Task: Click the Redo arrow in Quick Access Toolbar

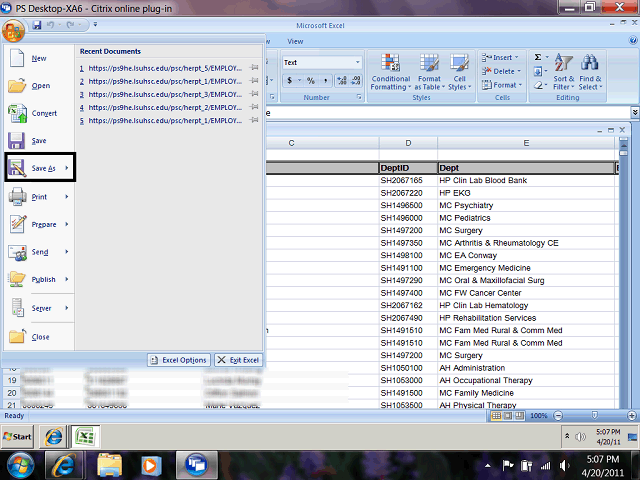Action: pos(70,25)
